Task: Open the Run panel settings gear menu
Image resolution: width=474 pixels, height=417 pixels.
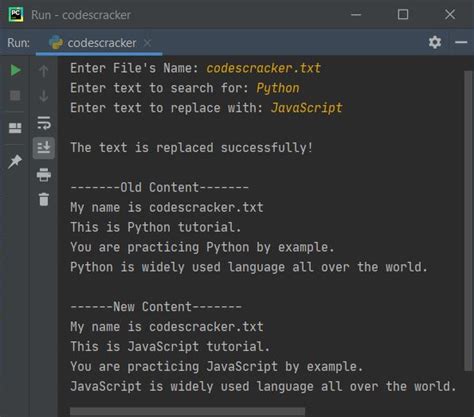Action: pos(435,42)
